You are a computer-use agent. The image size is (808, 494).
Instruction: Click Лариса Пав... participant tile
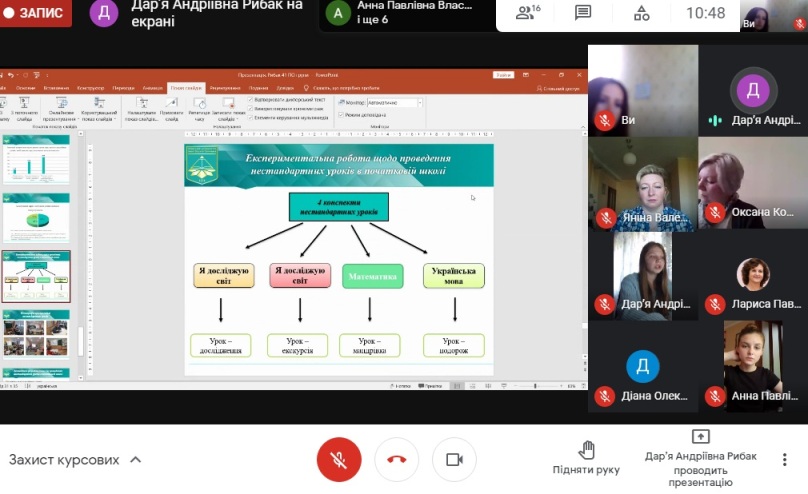pyautogui.click(x=753, y=275)
